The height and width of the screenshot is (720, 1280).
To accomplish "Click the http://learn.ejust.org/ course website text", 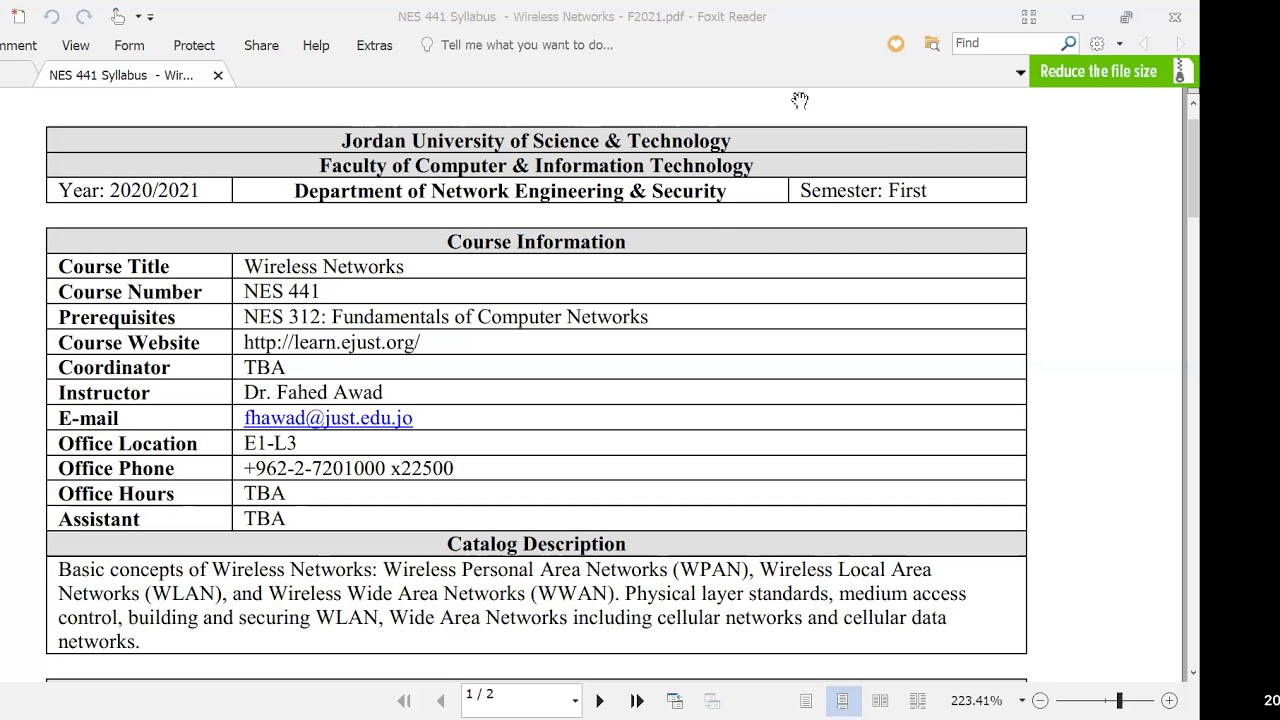I will click(x=332, y=342).
